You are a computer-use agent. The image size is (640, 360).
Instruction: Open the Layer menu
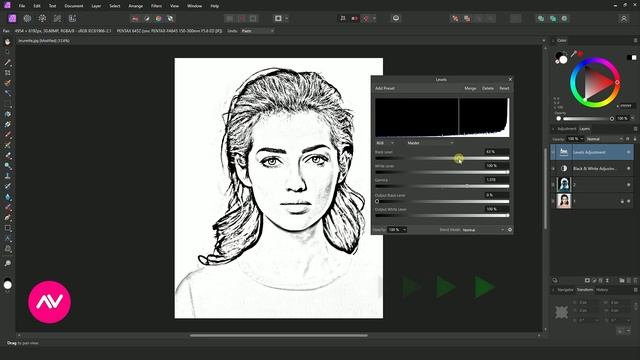96,6
